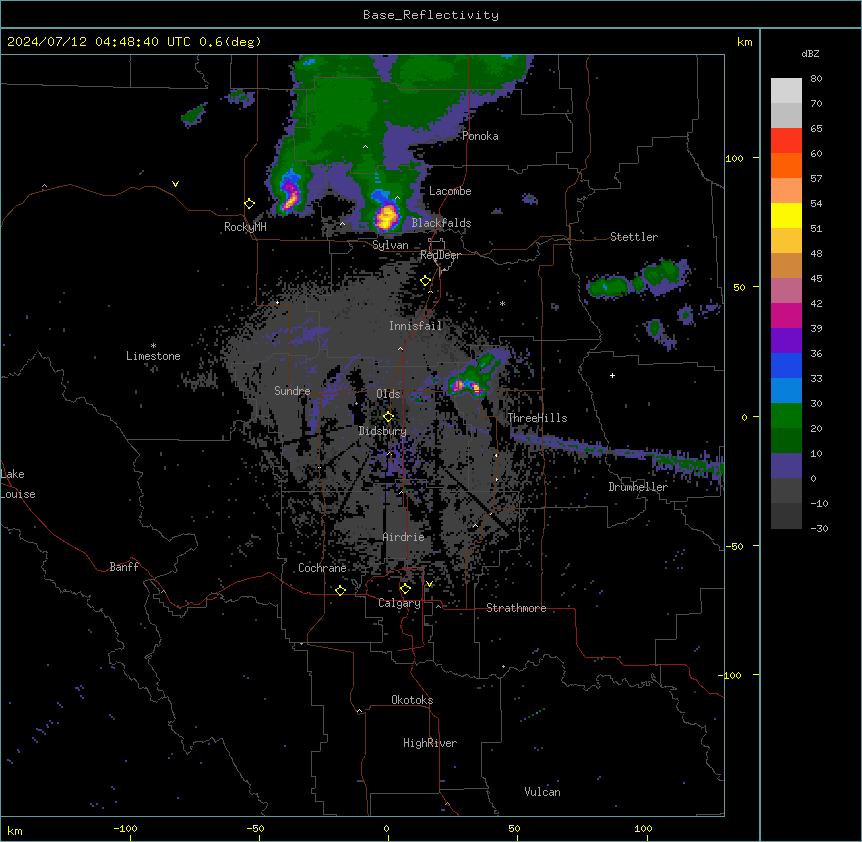Click the Lacombe city label
The image size is (862, 842).
point(450,191)
